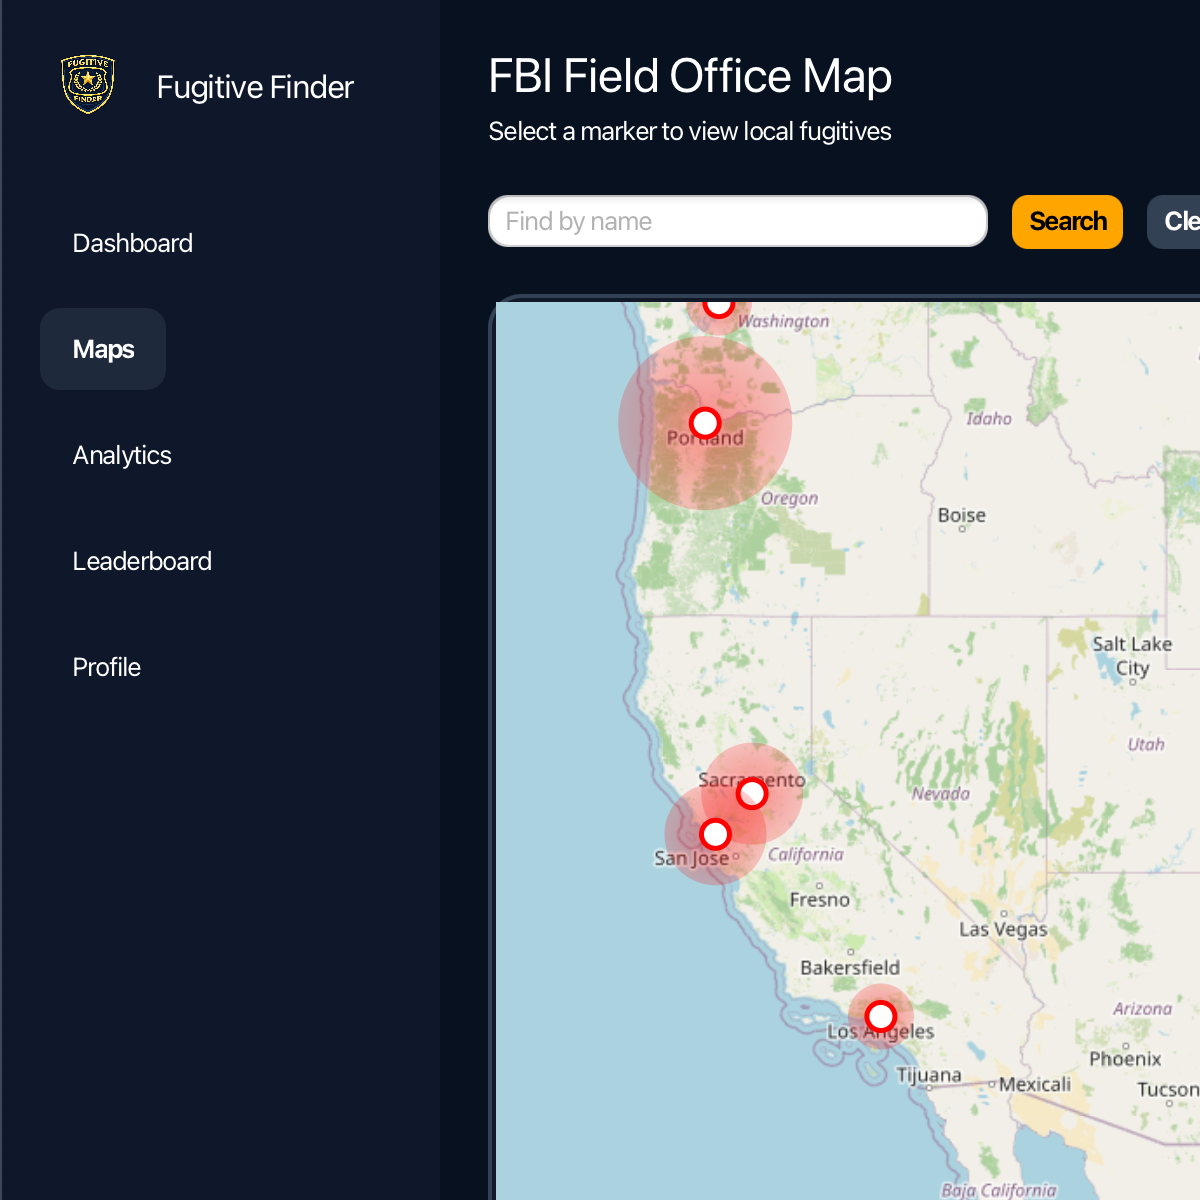Click the FBI Field Office Map heading

[690, 76]
